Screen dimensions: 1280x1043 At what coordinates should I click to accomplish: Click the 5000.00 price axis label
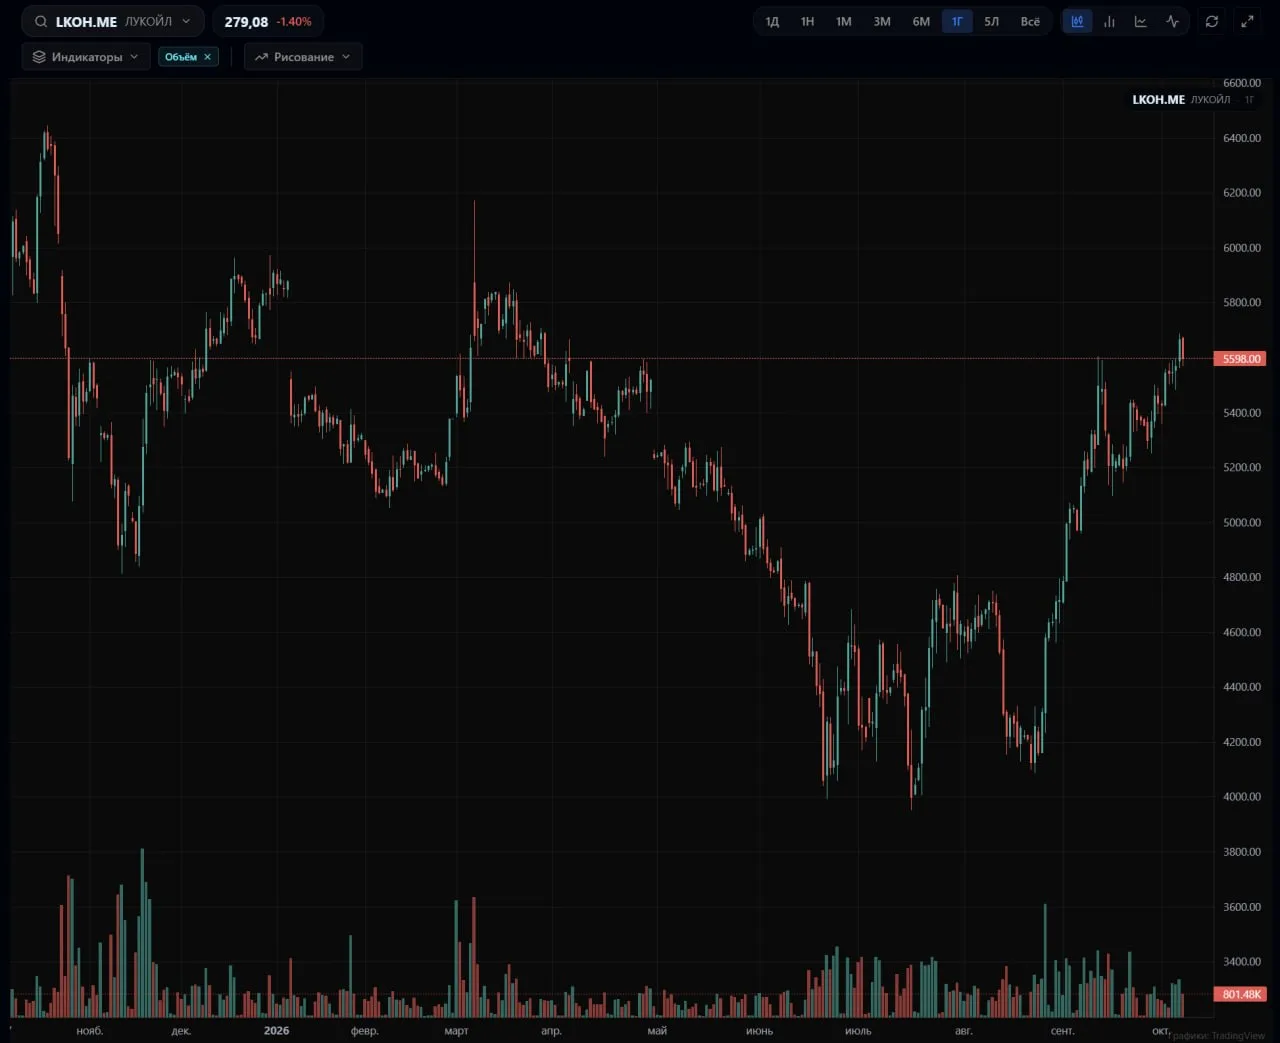pos(1241,522)
